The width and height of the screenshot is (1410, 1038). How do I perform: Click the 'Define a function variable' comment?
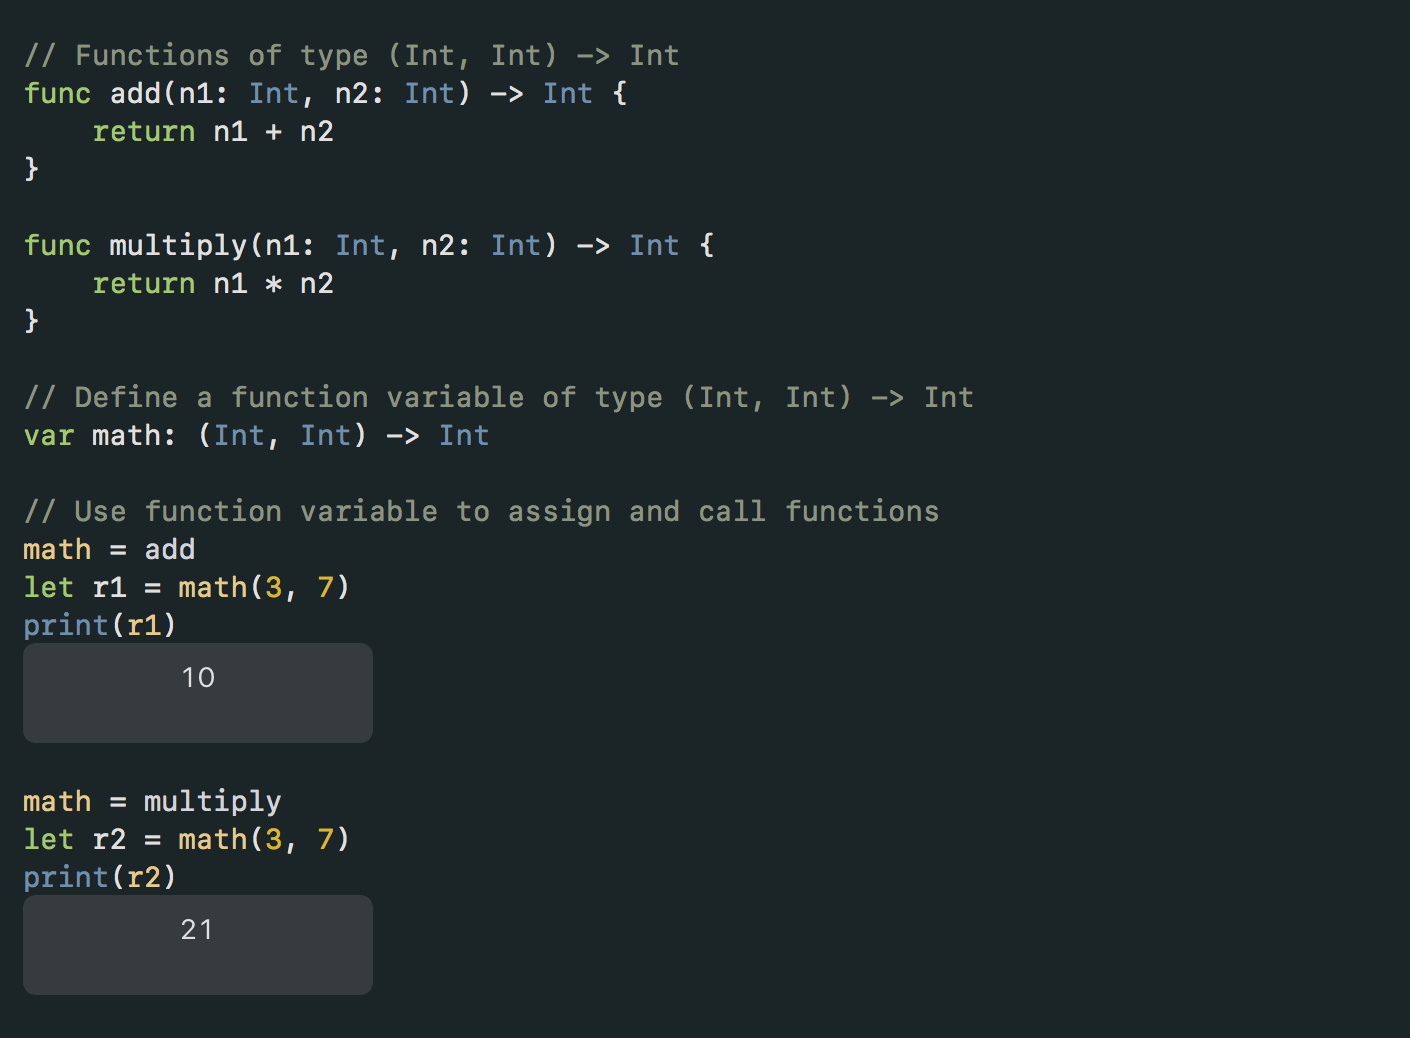click(499, 398)
